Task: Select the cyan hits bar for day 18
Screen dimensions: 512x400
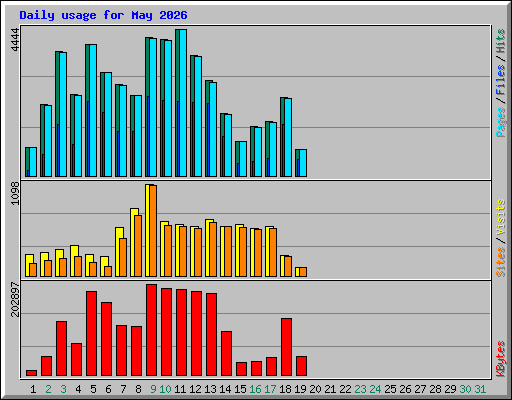Action: coord(288,137)
